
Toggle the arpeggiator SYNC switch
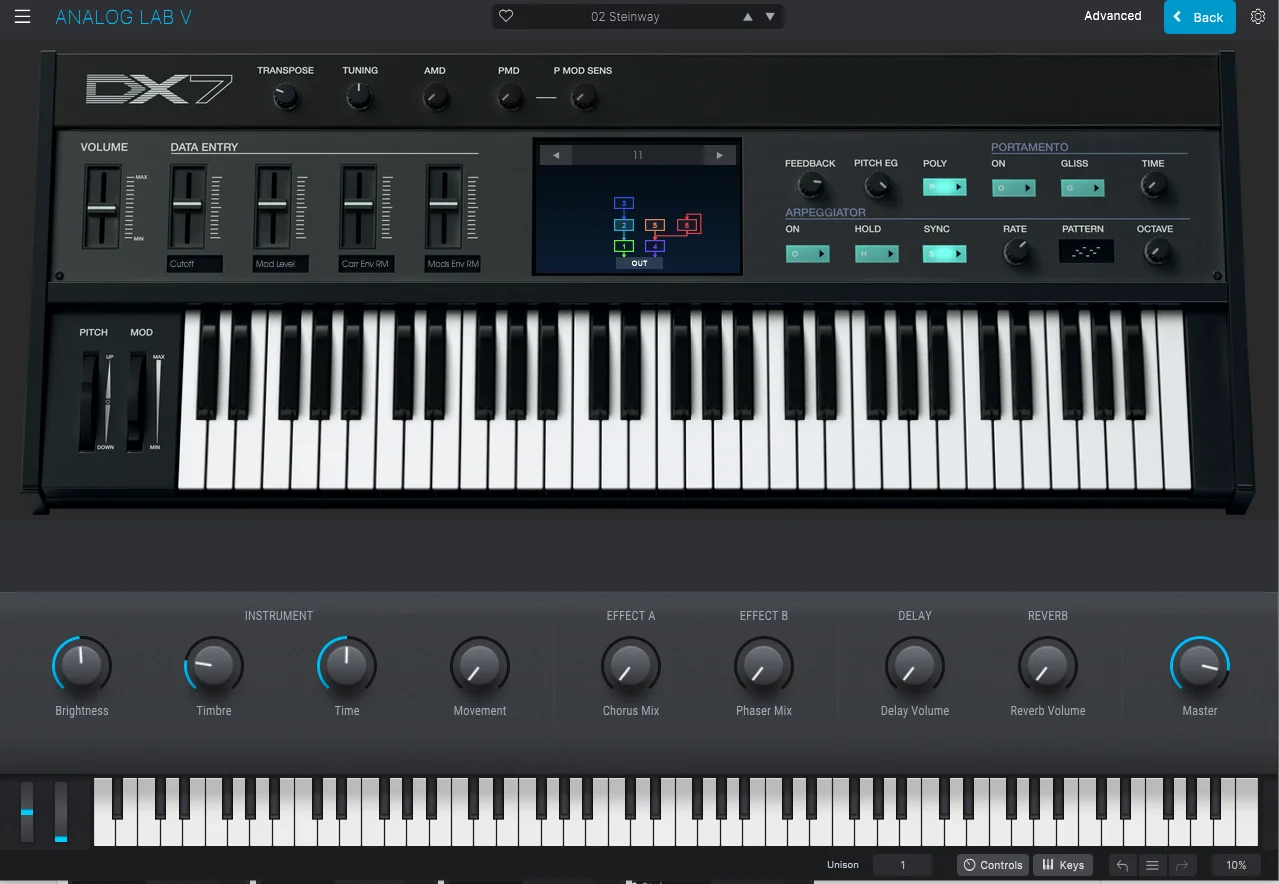945,254
